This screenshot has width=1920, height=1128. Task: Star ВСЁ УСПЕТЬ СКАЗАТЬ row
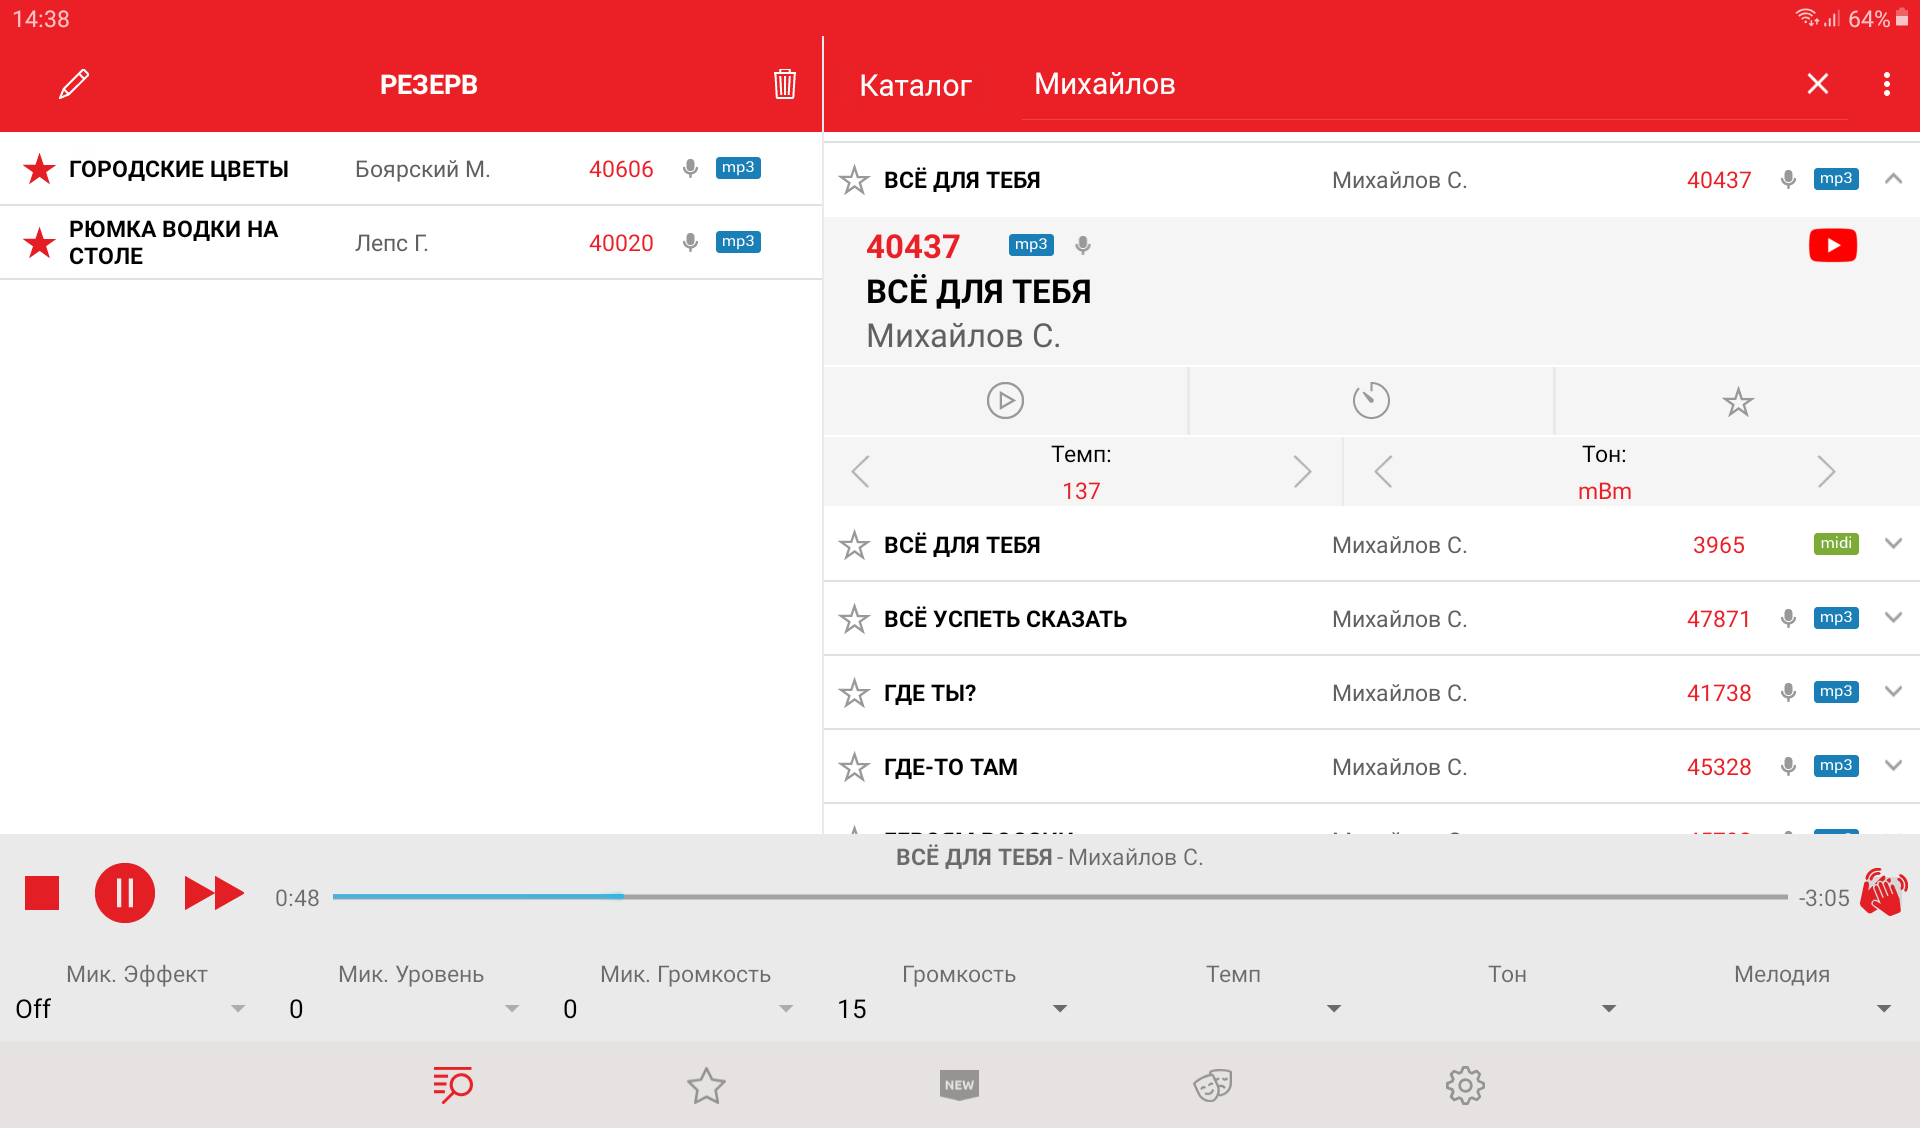coord(854,619)
